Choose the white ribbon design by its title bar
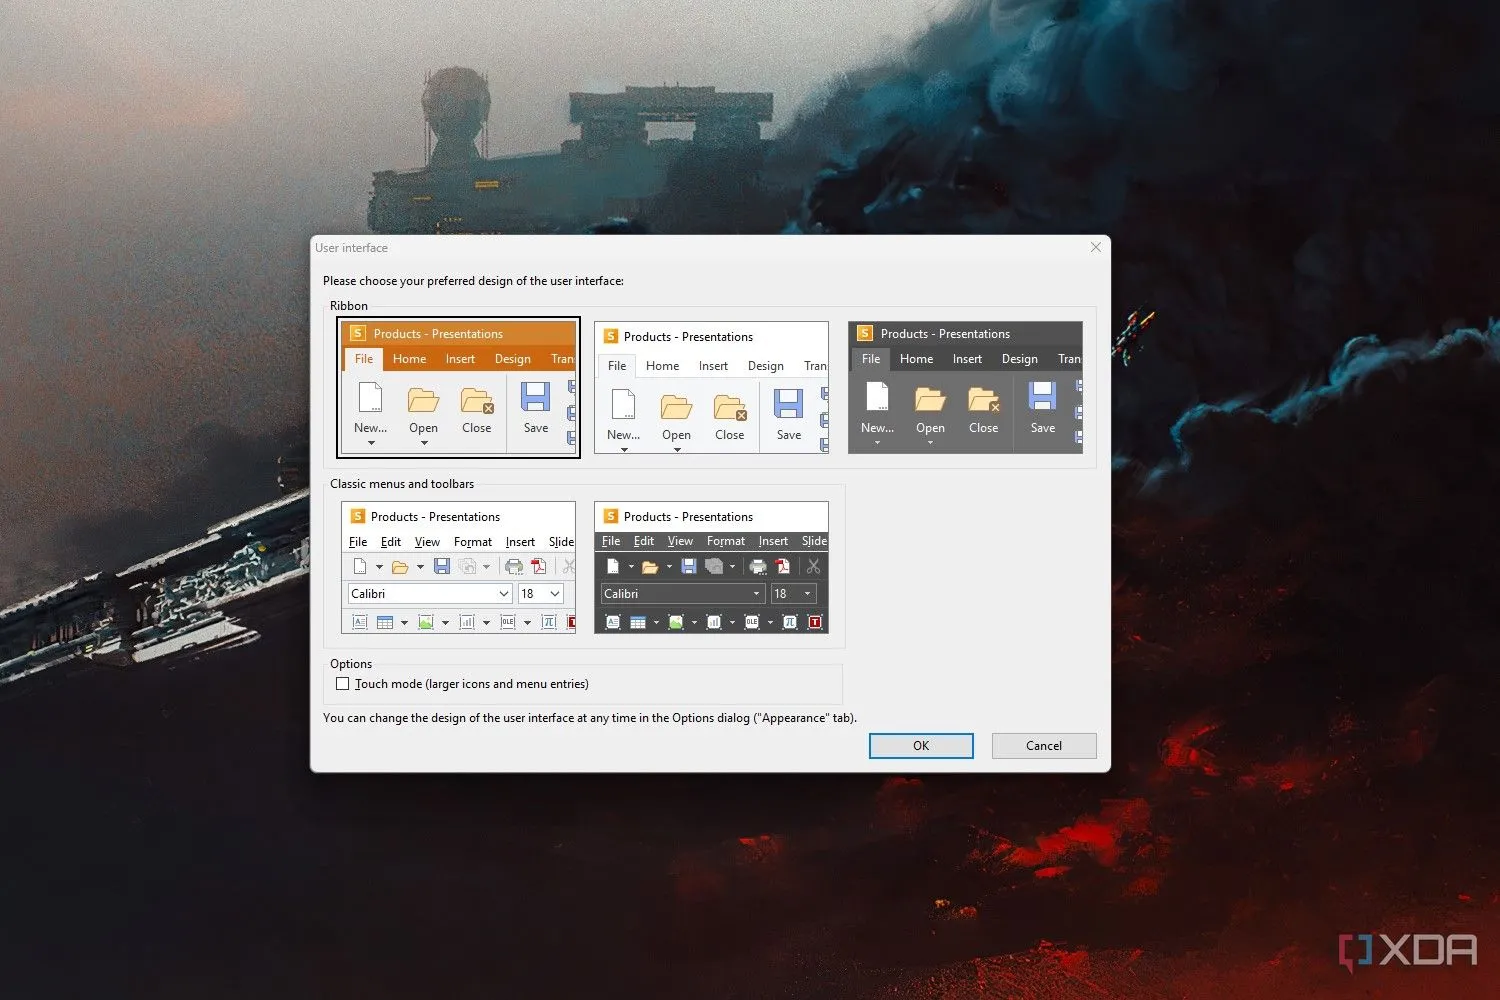The width and height of the screenshot is (1500, 1000). (710, 337)
